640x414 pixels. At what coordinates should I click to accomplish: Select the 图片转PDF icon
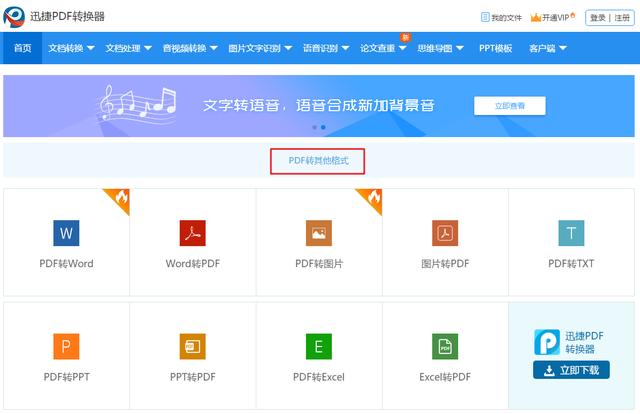point(445,233)
